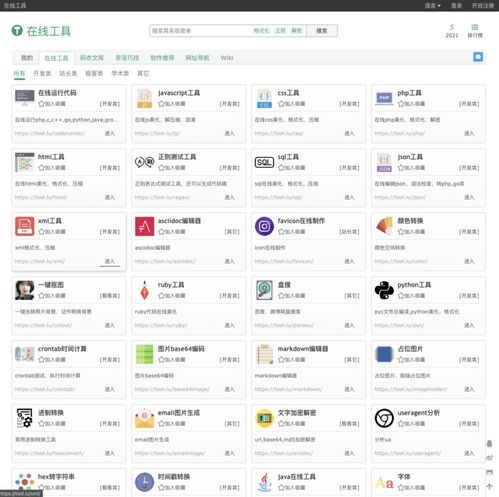Click the 在线工具 site logo
Viewport: 499px width, 497px height.
41,31
